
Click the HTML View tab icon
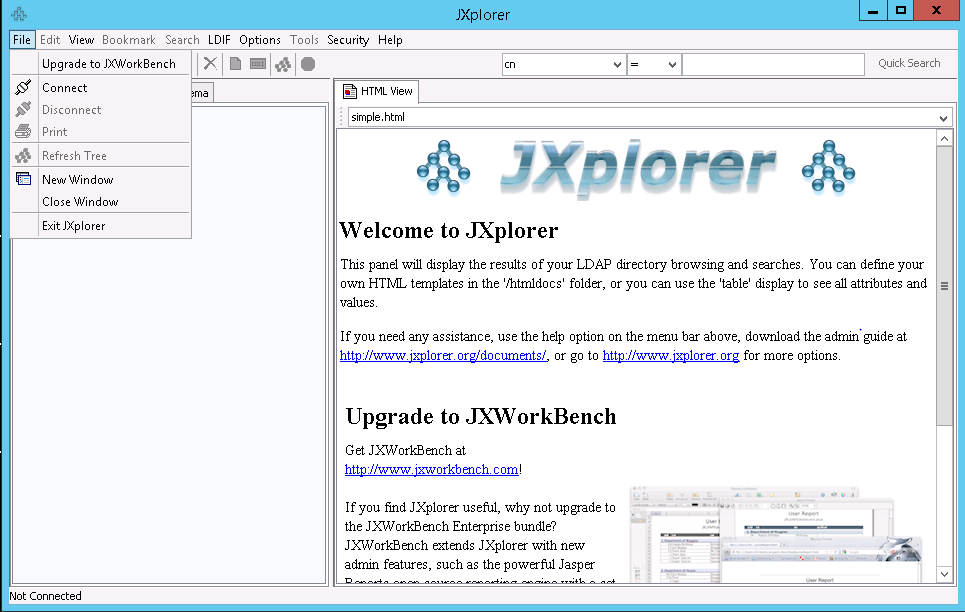(350, 91)
